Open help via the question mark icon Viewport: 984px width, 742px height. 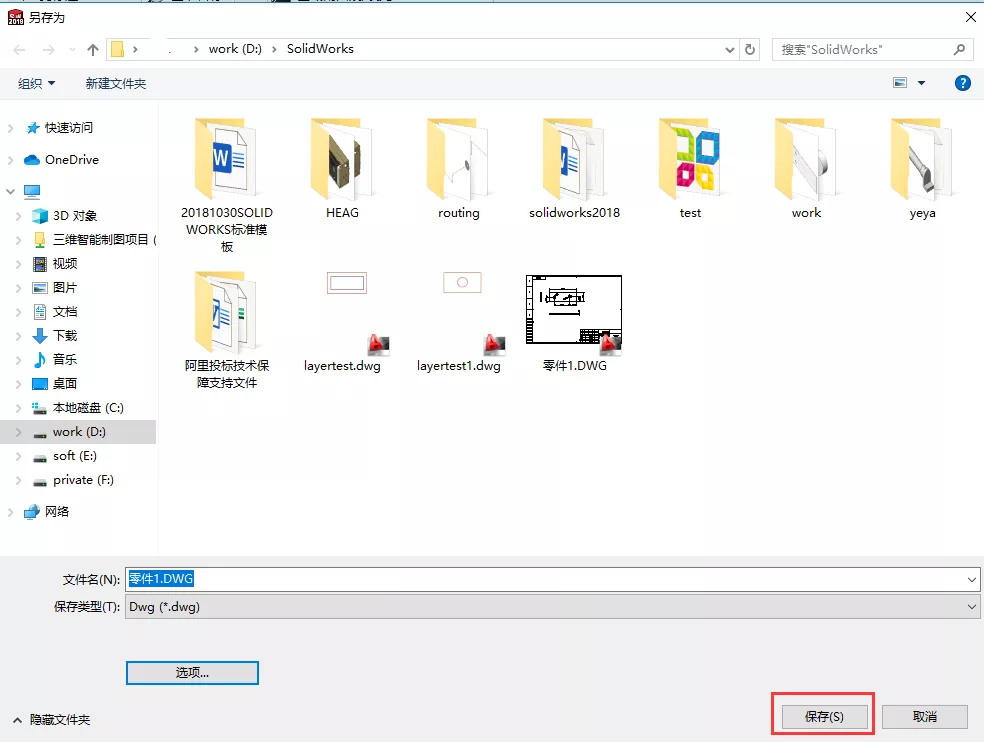(961, 83)
